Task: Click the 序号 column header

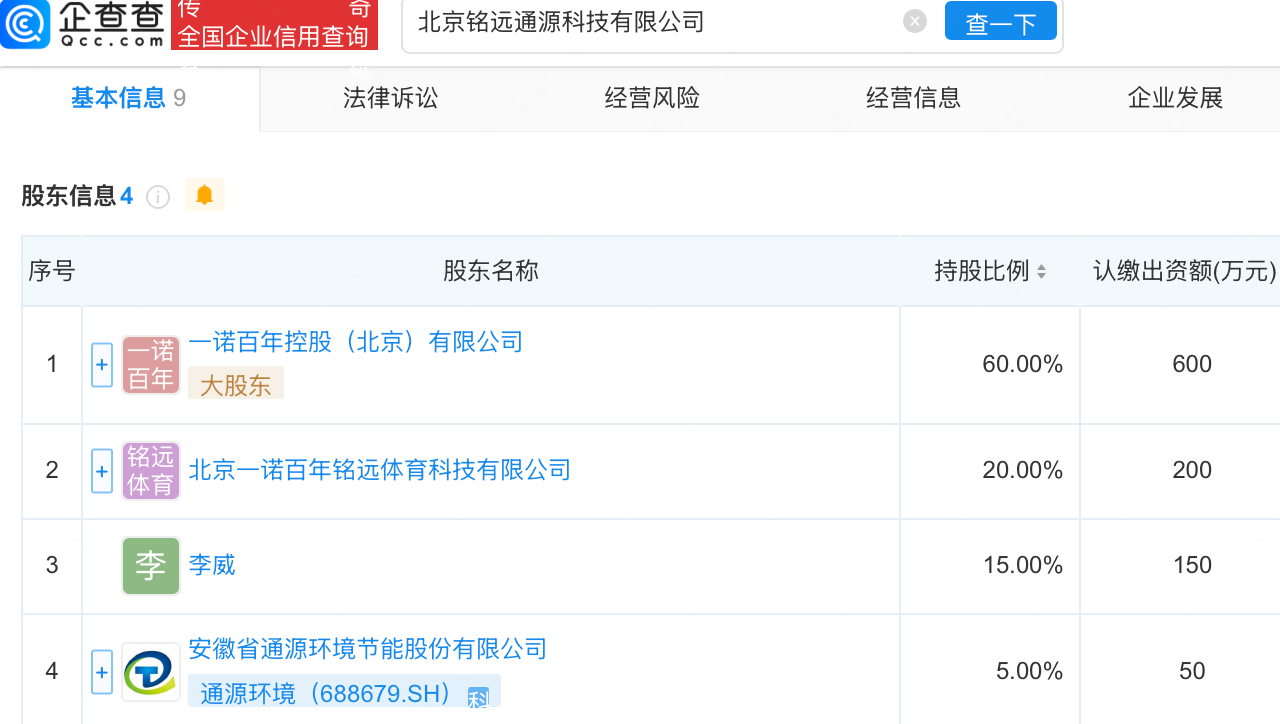Action: pyautogui.click(x=52, y=271)
